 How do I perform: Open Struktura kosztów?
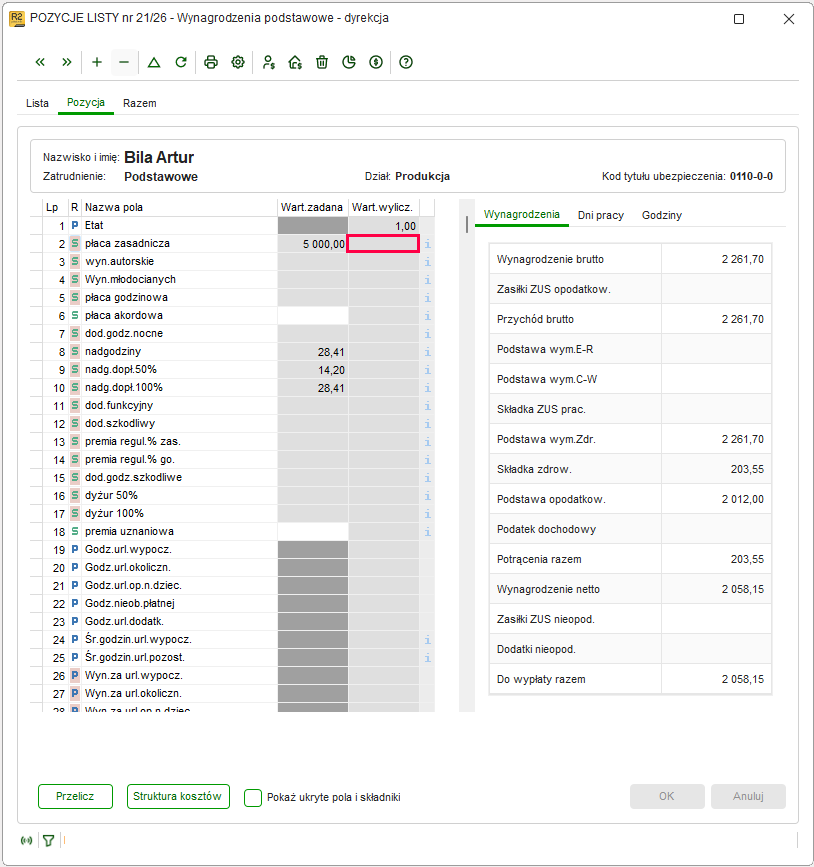pyautogui.click(x=178, y=796)
